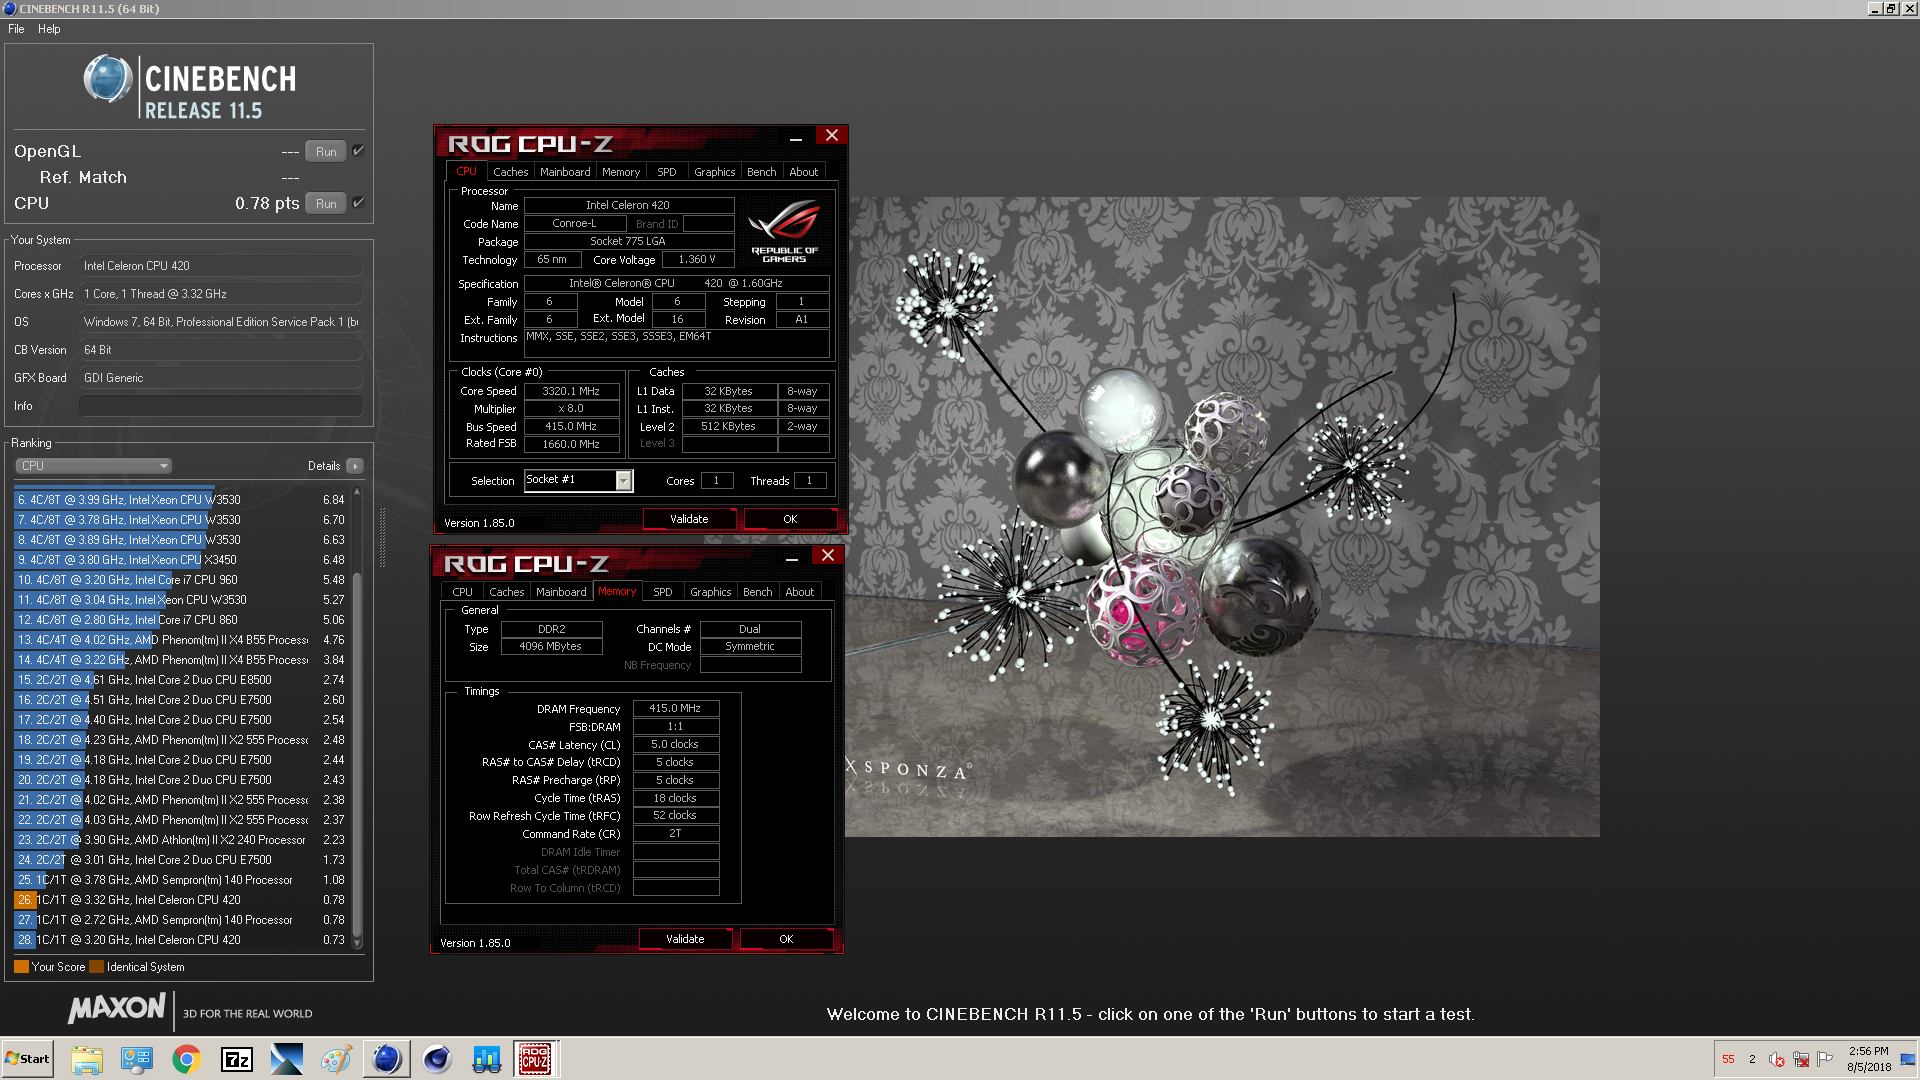This screenshot has width=1920, height=1080.
Task: Switch to Caches tab in upper CPU-Z window
Action: [x=510, y=172]
